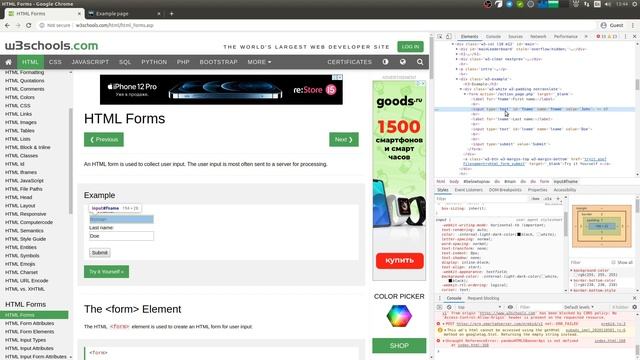This screenshot has height=360, width=640.
Task: Click the system tray network icon
Action: (587, 4)
